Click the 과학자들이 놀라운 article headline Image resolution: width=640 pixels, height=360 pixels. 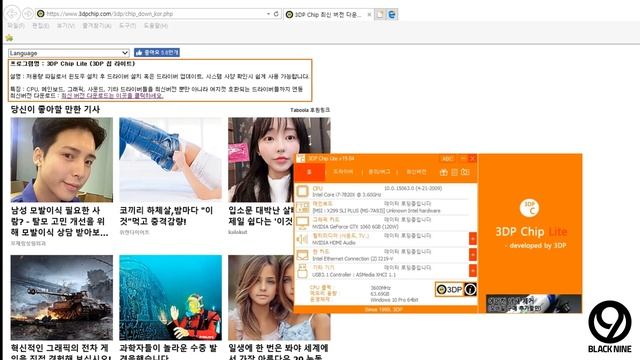tap(168, 352)
